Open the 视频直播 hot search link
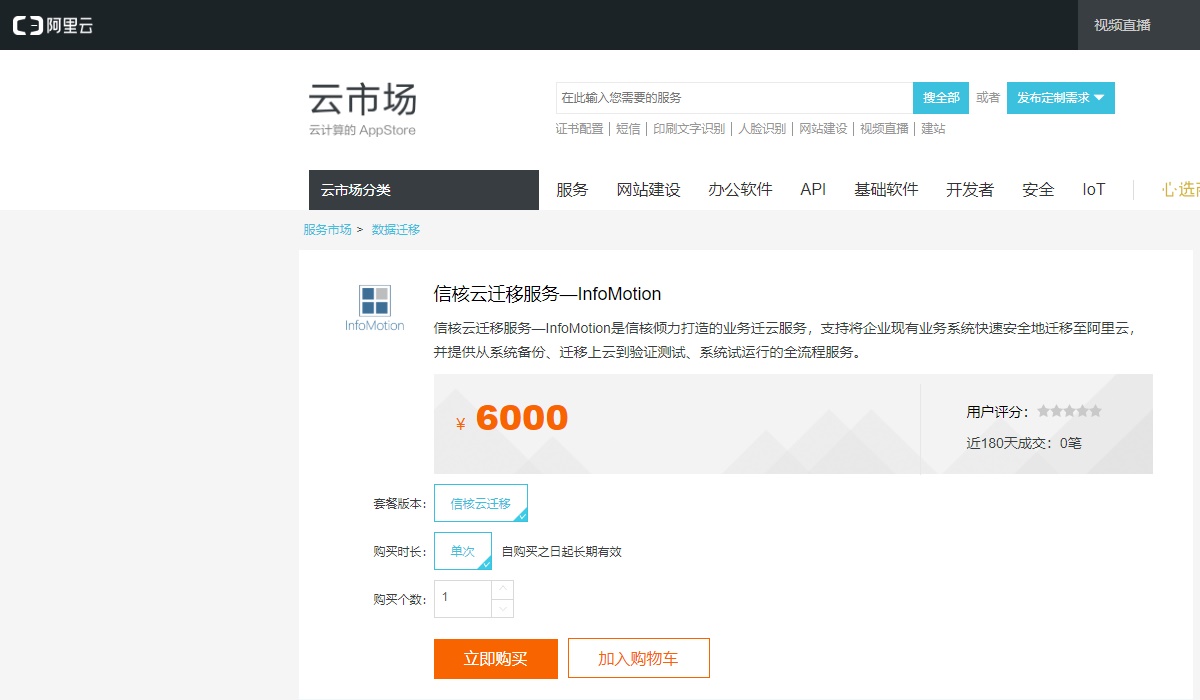1200x700 pixels. 884,129
